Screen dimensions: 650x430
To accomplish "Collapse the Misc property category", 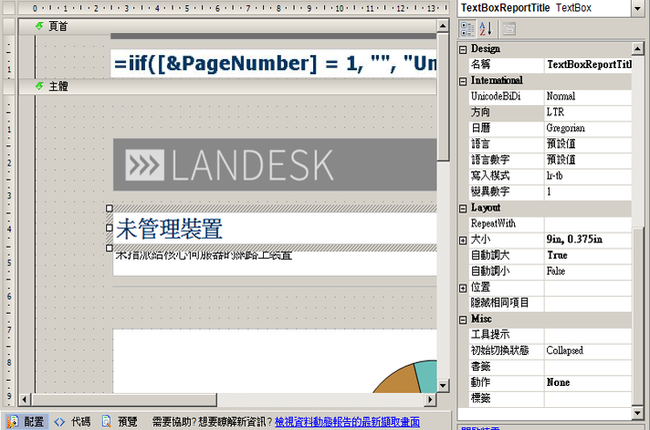I will (463, 320).
